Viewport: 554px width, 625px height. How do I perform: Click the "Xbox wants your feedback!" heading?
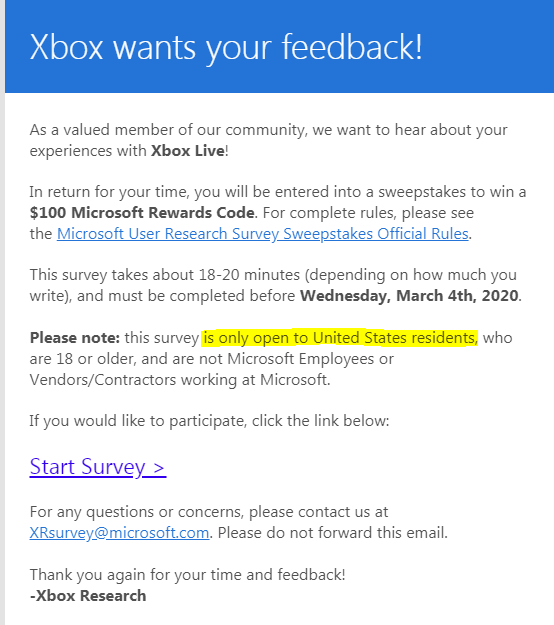226,47
